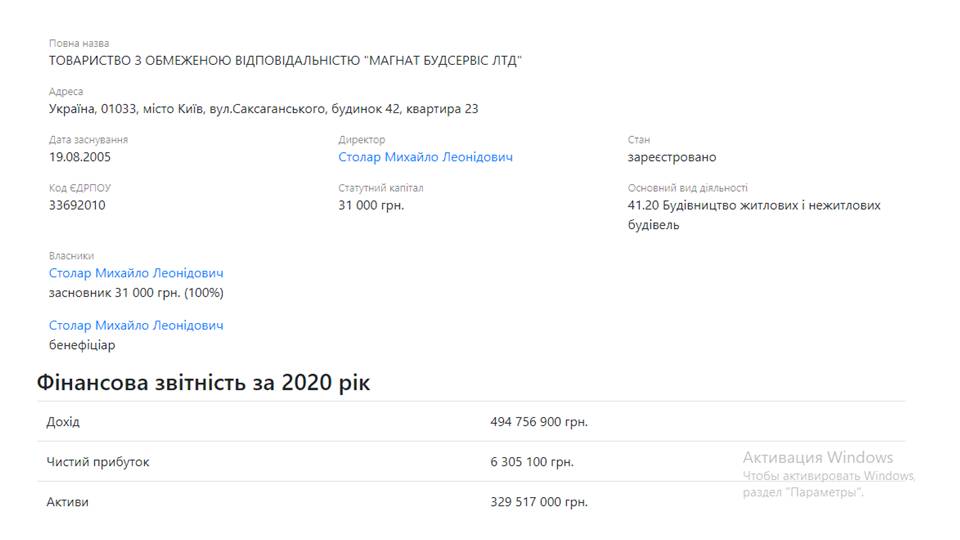Open the Директор link Столар Михайло Леонідович
The height and width of the screenshot is (540, 960).
425,157
